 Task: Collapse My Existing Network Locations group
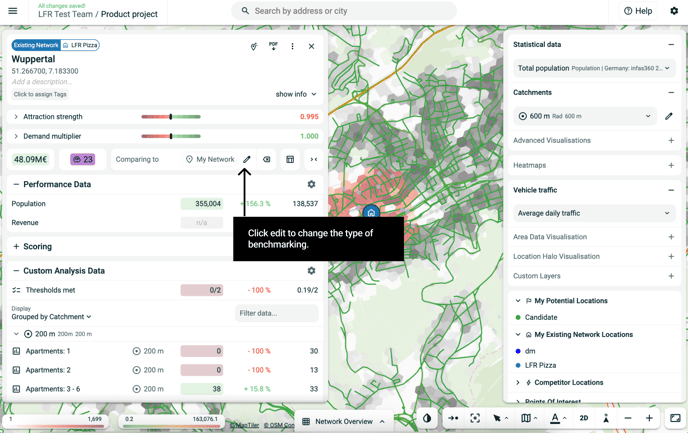coord(518,335)
